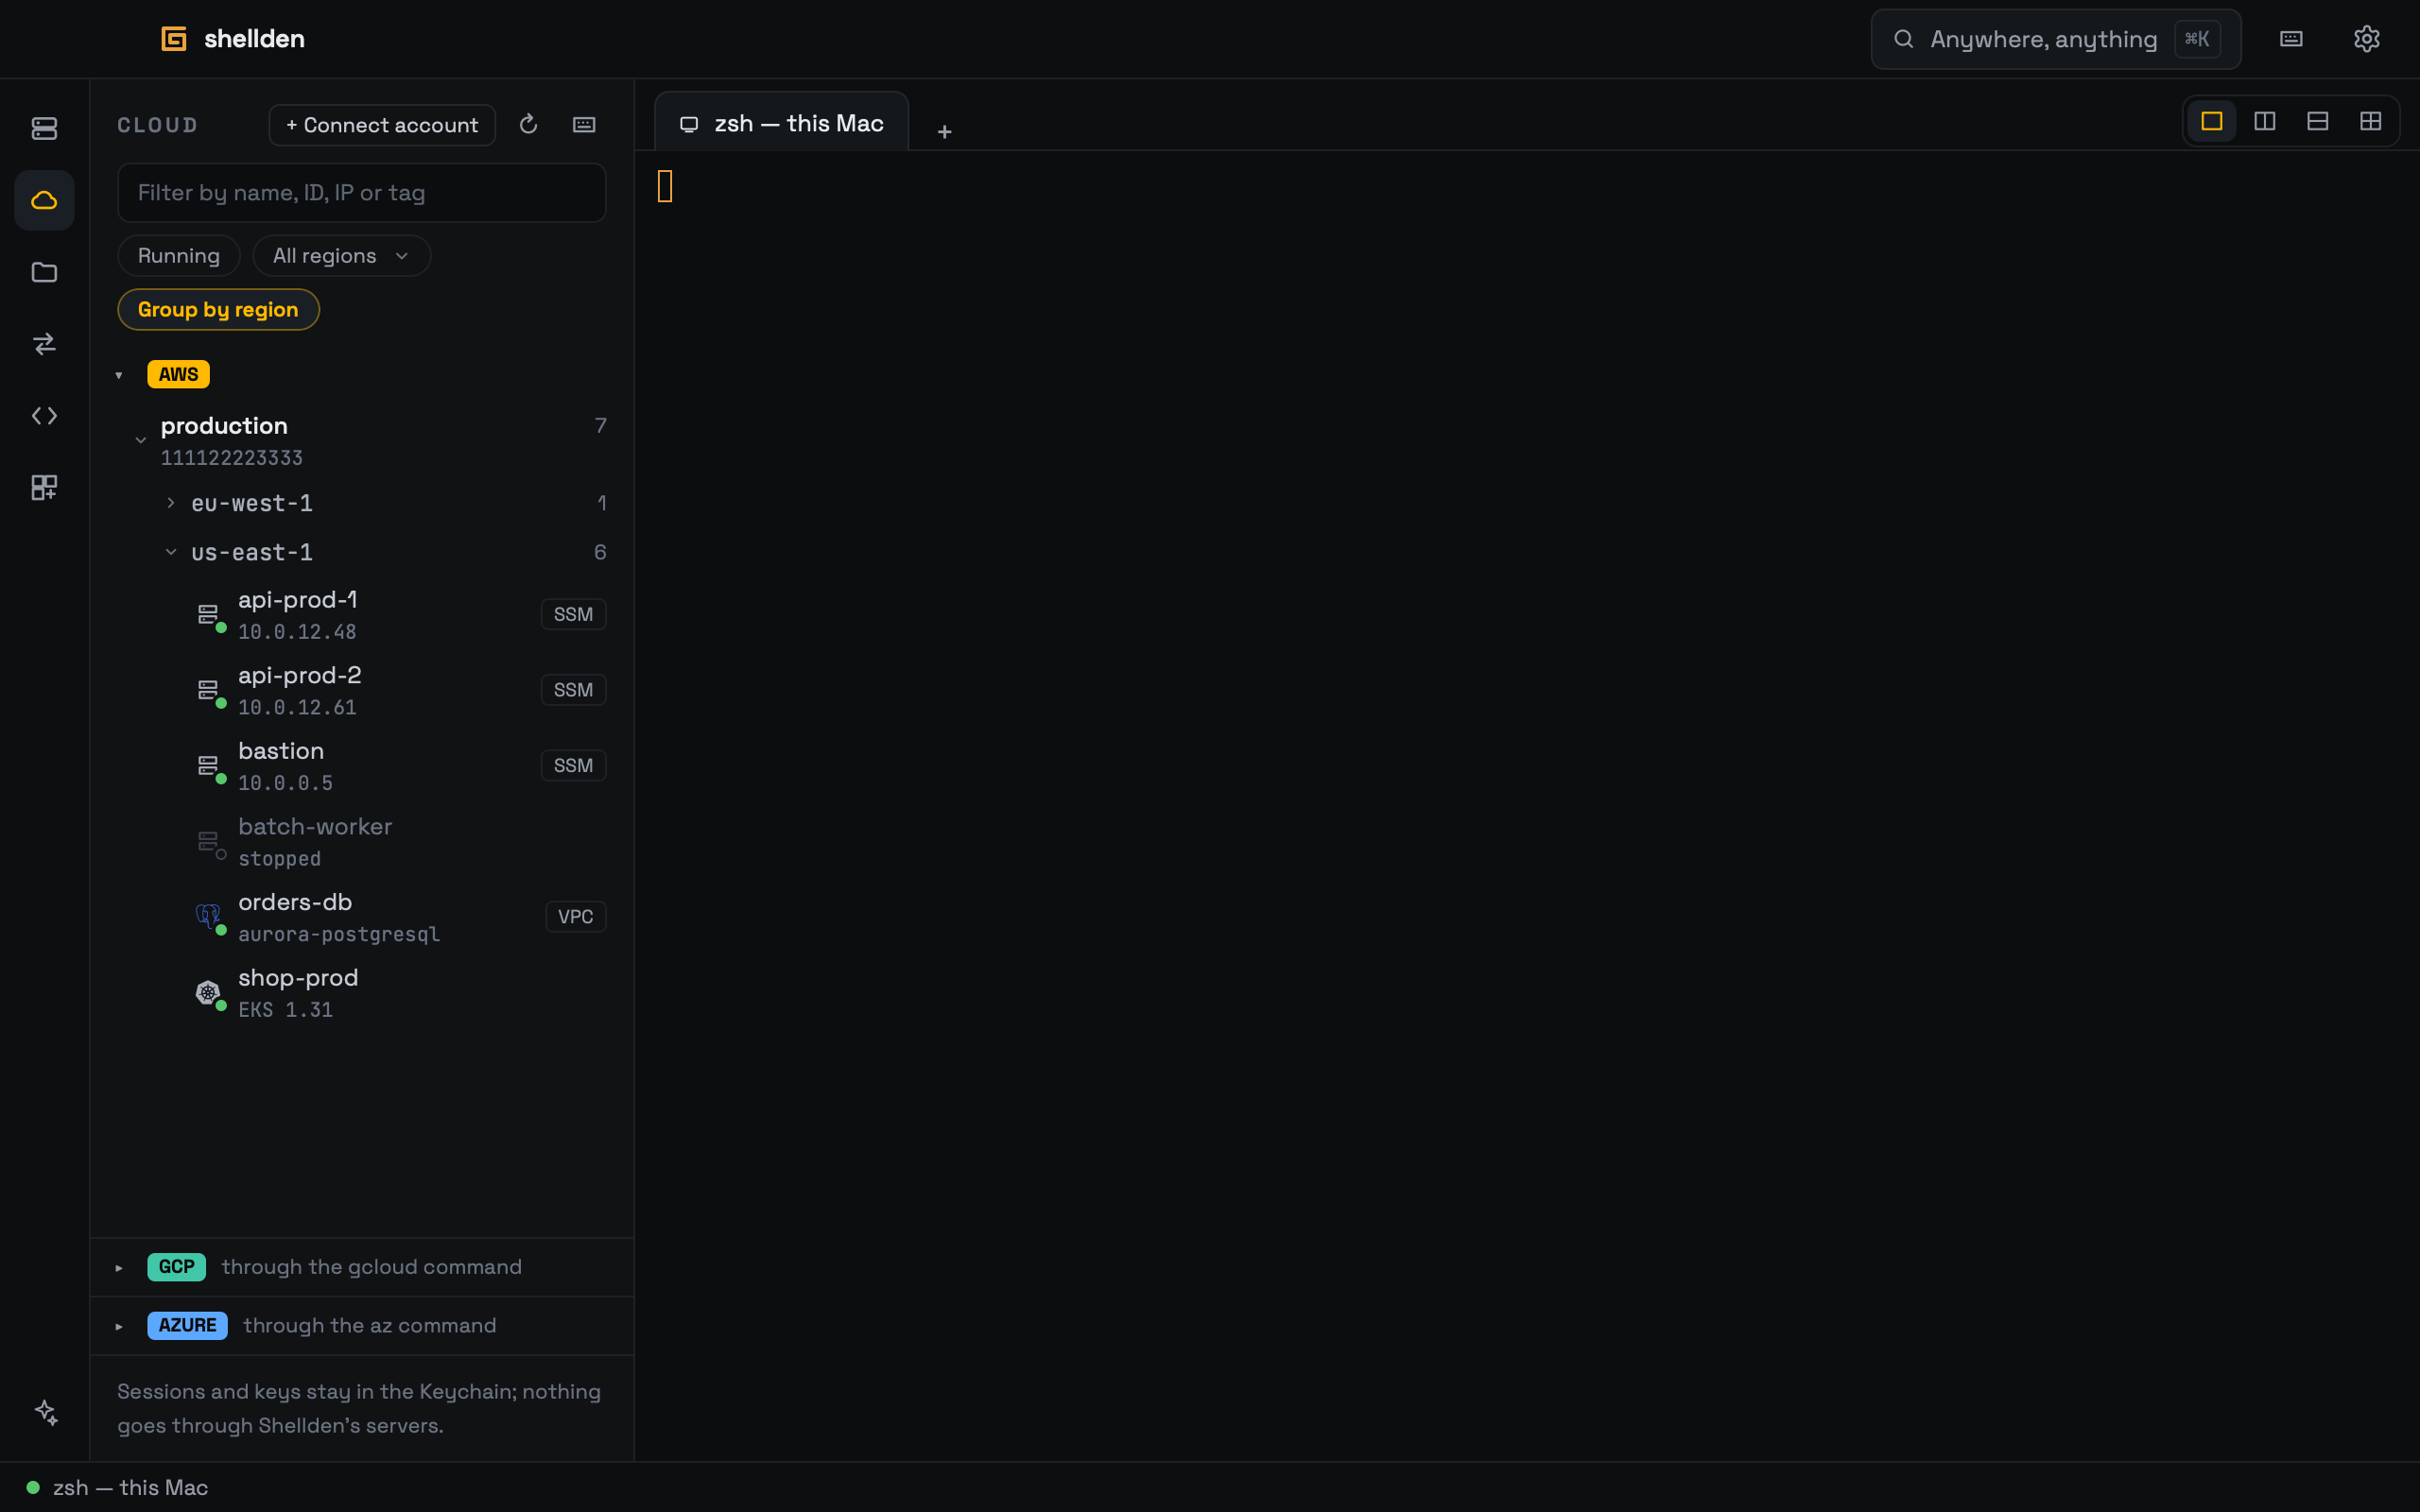Select stacked horizontal split layout icon
The height and width of the screenshot is (1512, 2420).
[x=2317, y=121]
